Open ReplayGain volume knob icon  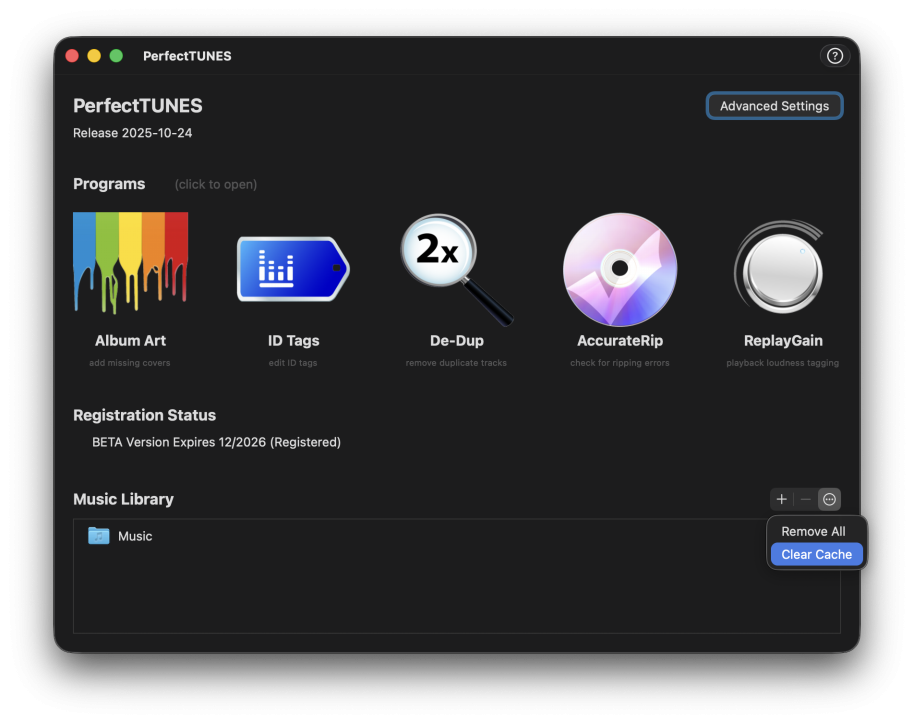[x=782, y=269]
